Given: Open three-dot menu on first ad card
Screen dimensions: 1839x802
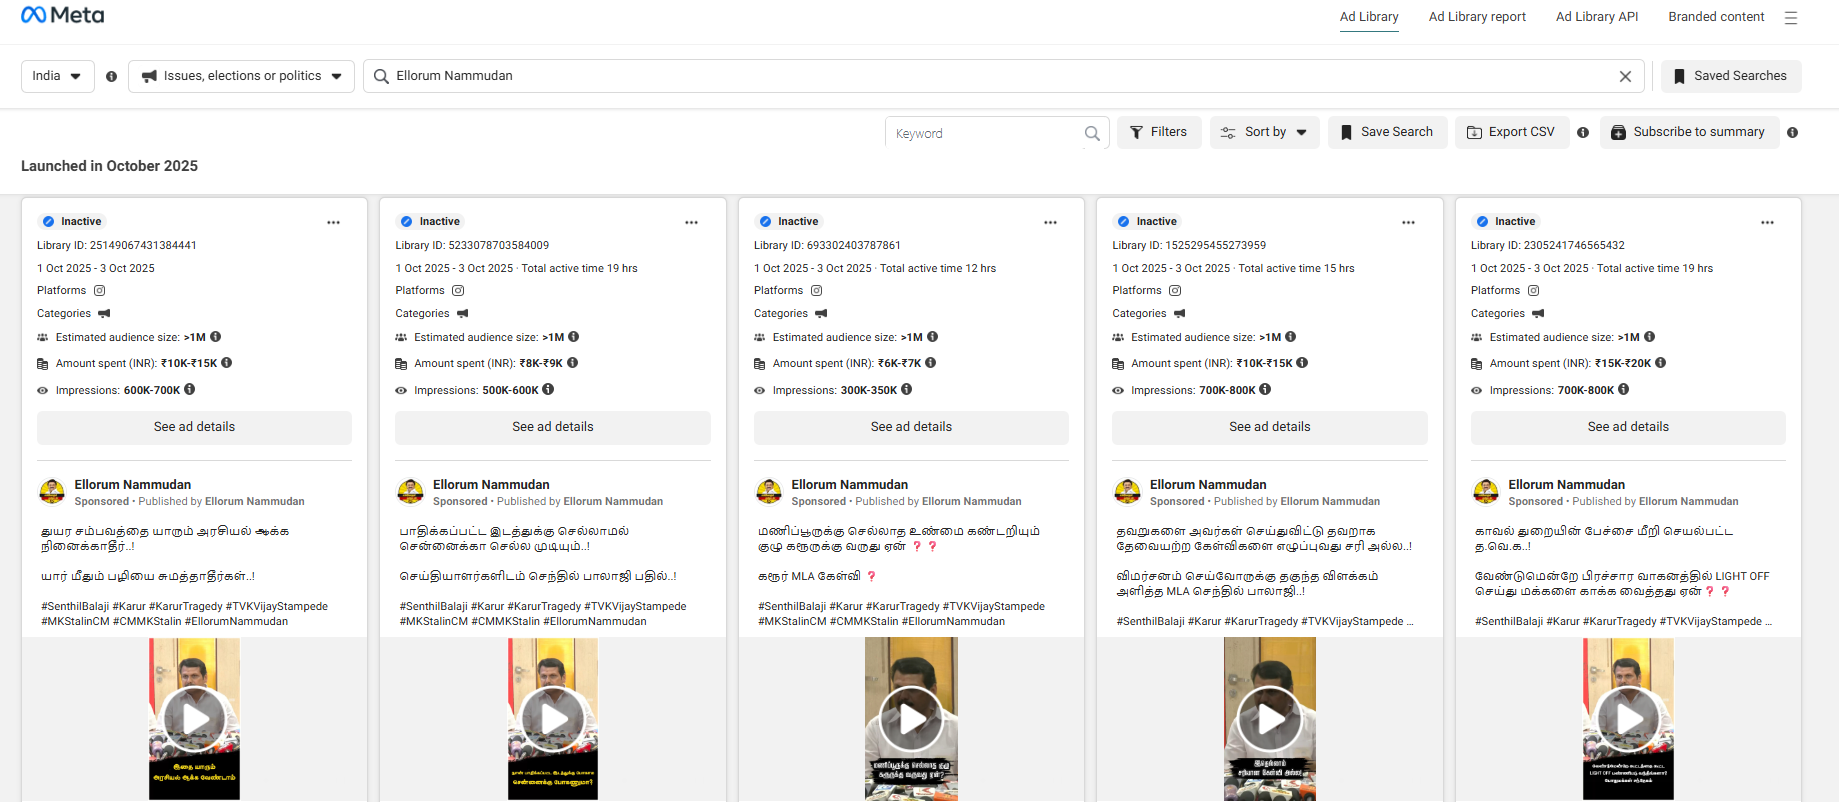Looking at the screenshot, I should point(333,222).
